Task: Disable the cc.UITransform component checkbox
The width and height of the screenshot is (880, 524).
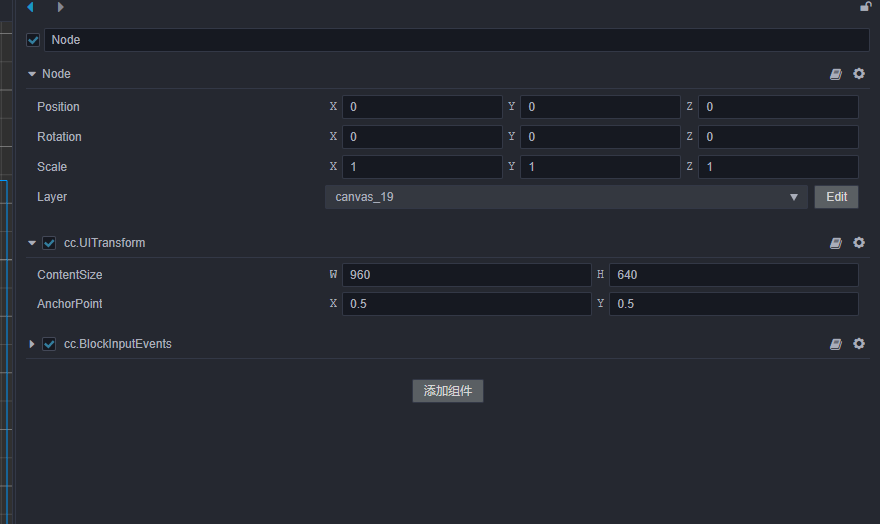Action: (x=49, y=243)
